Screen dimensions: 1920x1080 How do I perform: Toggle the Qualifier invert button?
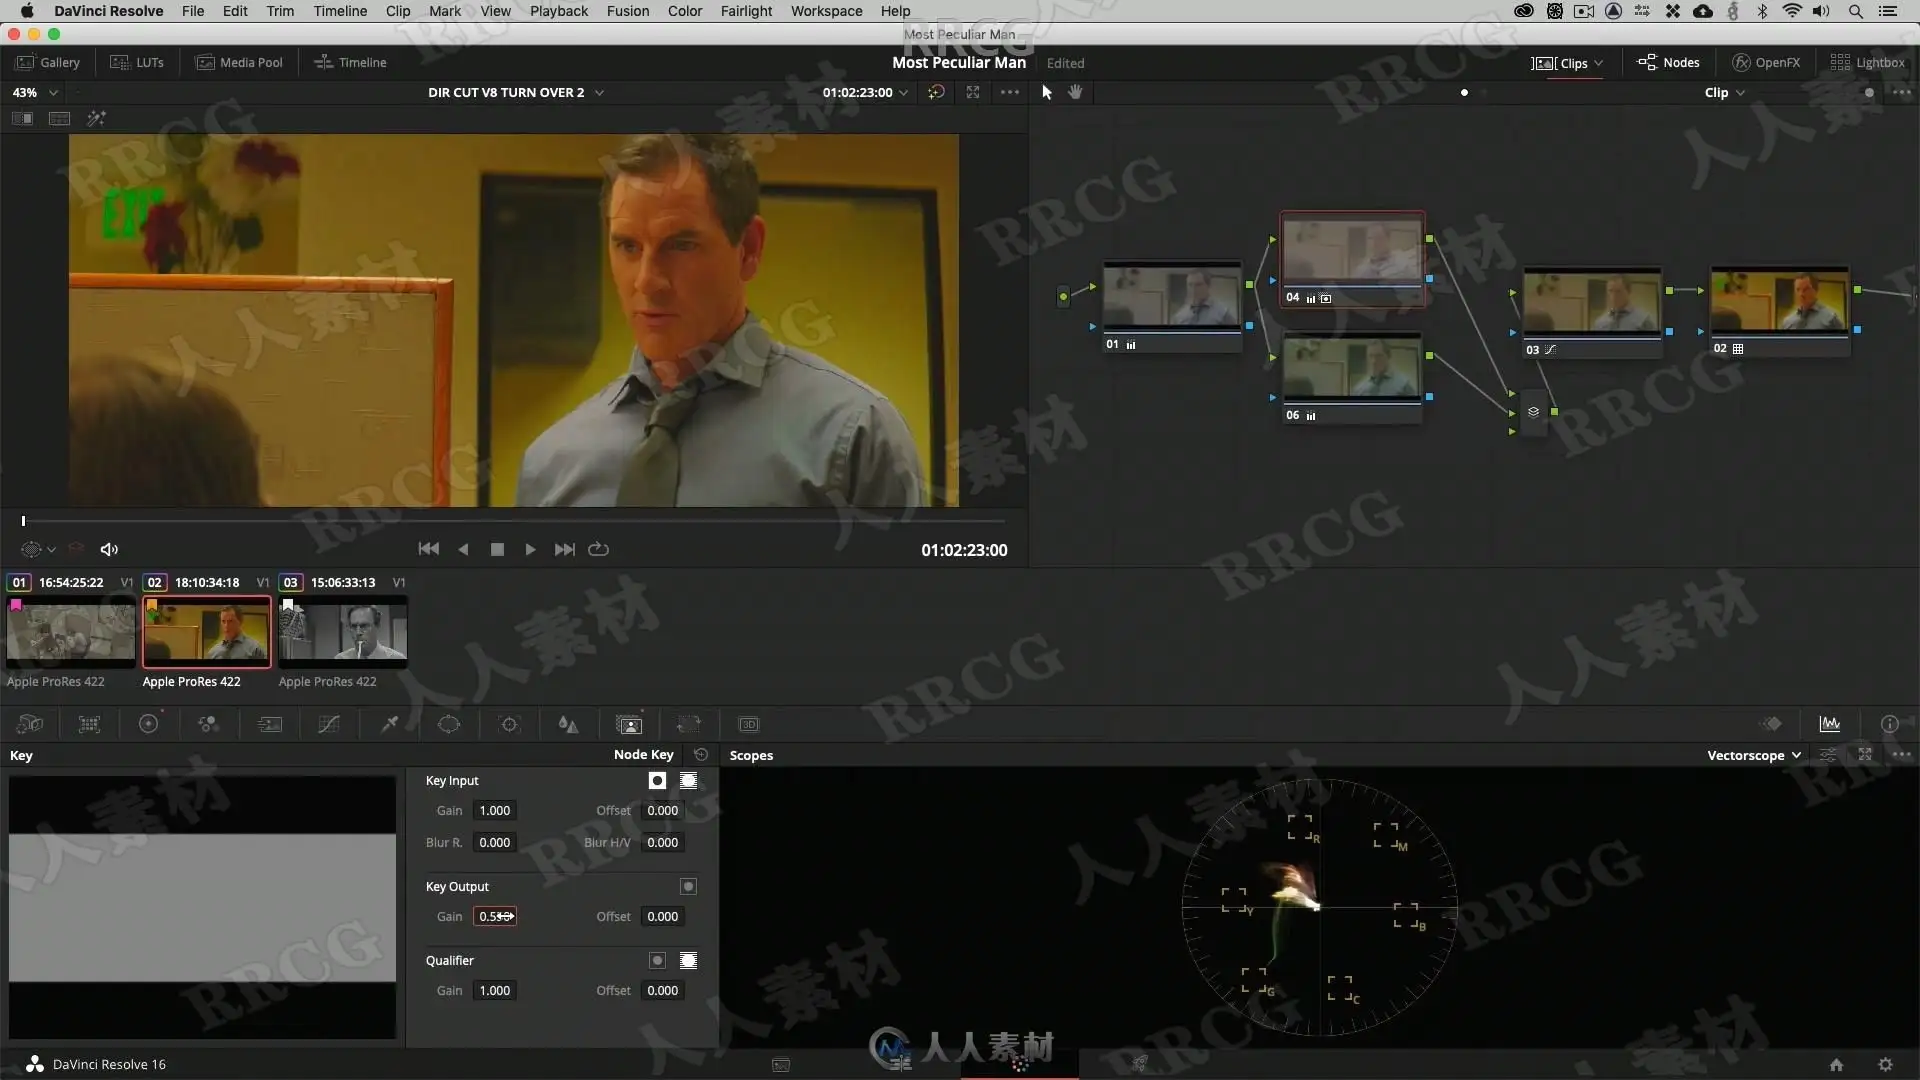[x=688, y=961]
